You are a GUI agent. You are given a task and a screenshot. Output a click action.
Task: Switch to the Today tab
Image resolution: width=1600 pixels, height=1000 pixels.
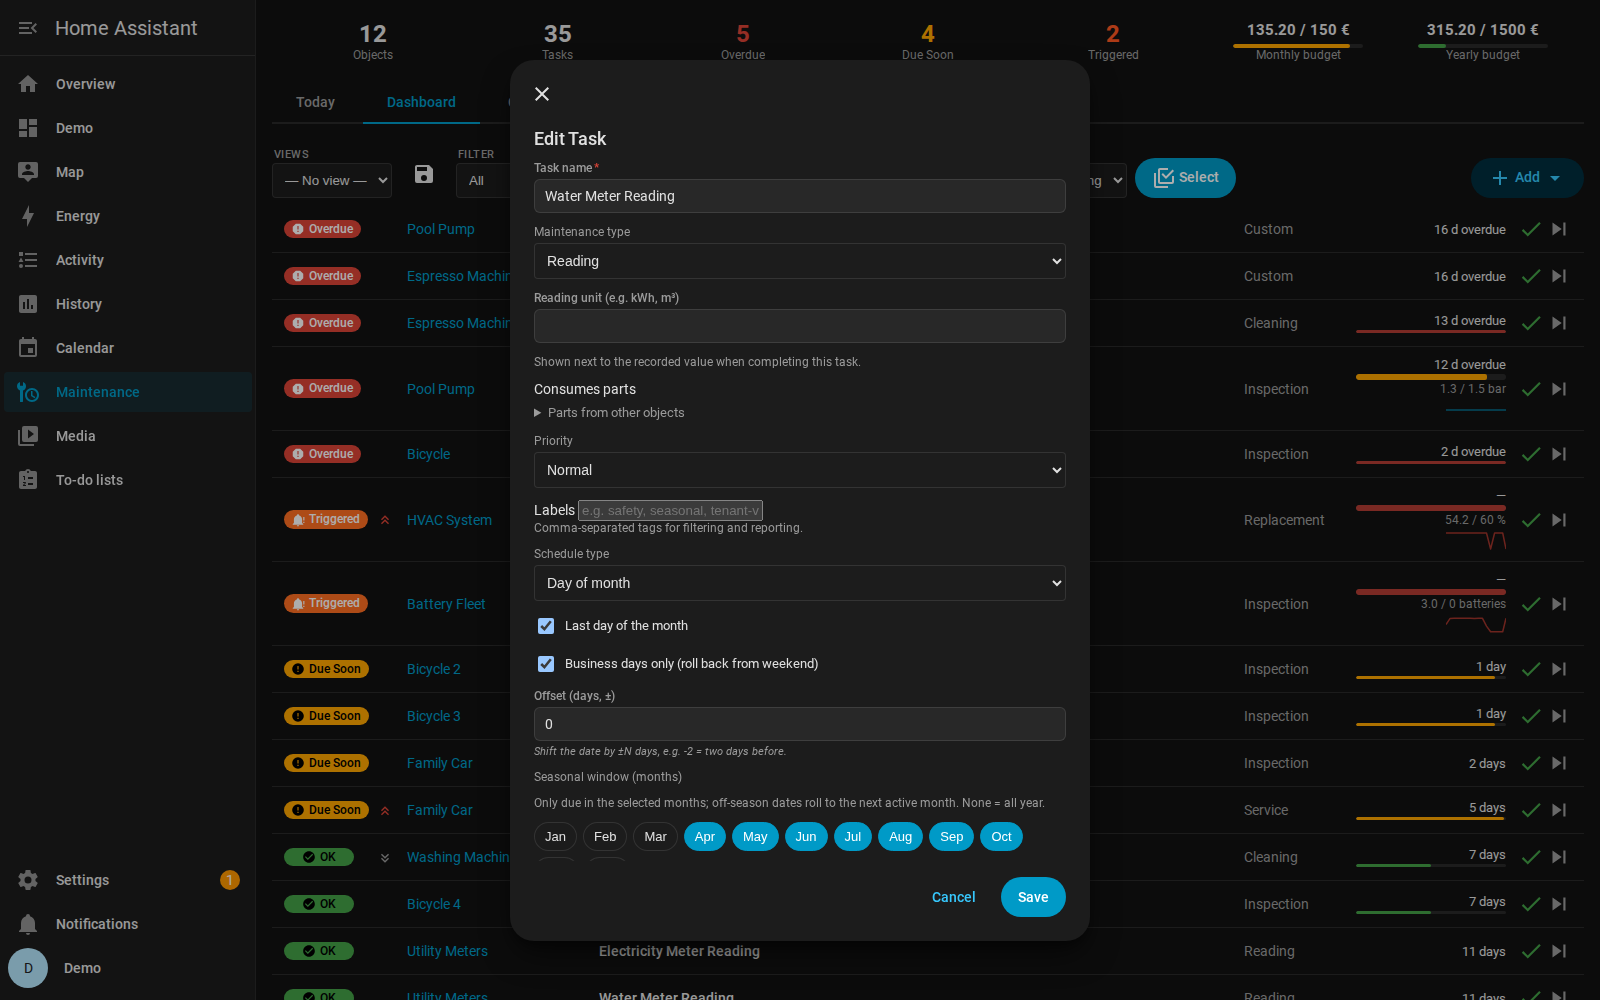pyautogui.click(x=315, y=102)
